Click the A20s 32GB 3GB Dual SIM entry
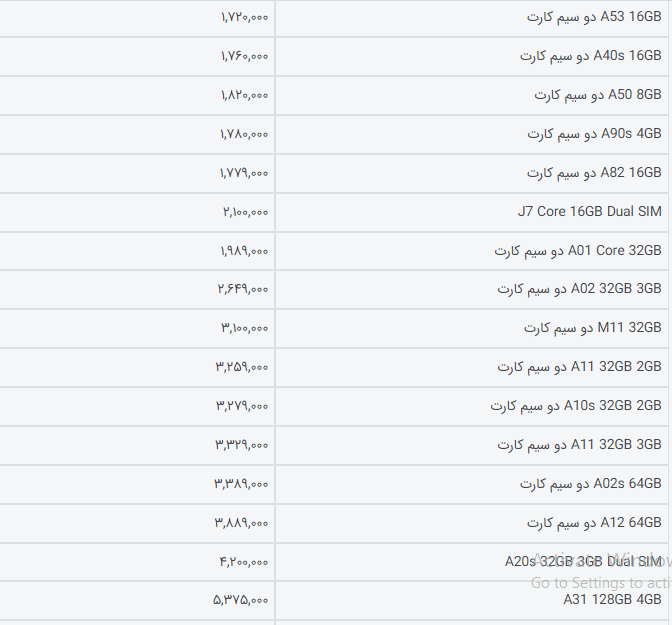 coord(583,562)
